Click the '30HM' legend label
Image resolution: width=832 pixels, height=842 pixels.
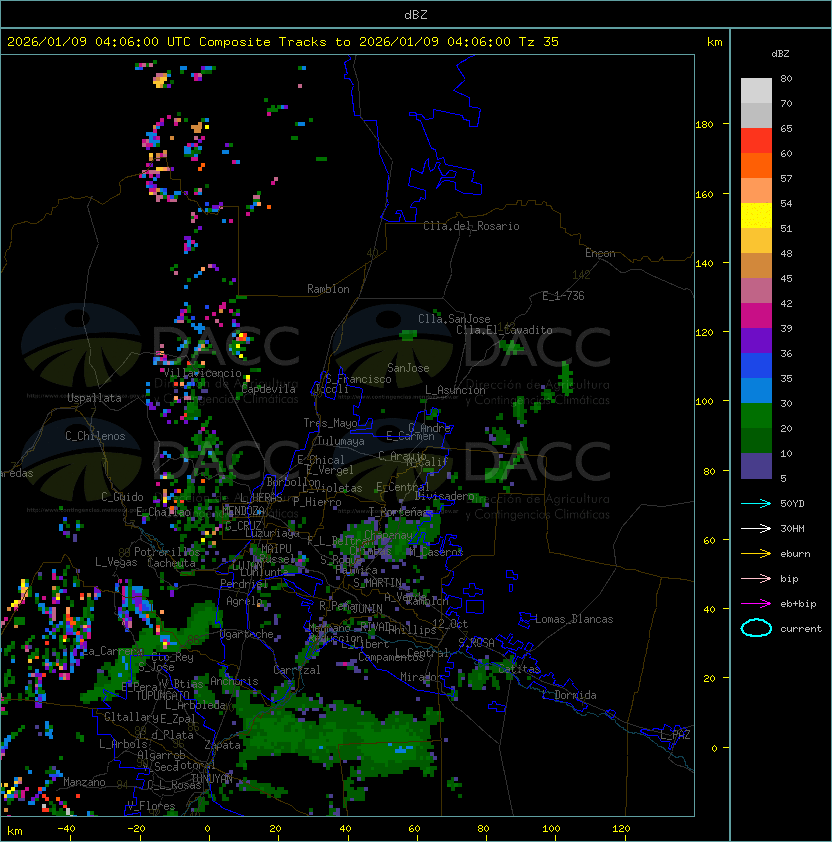click(792, 529)
